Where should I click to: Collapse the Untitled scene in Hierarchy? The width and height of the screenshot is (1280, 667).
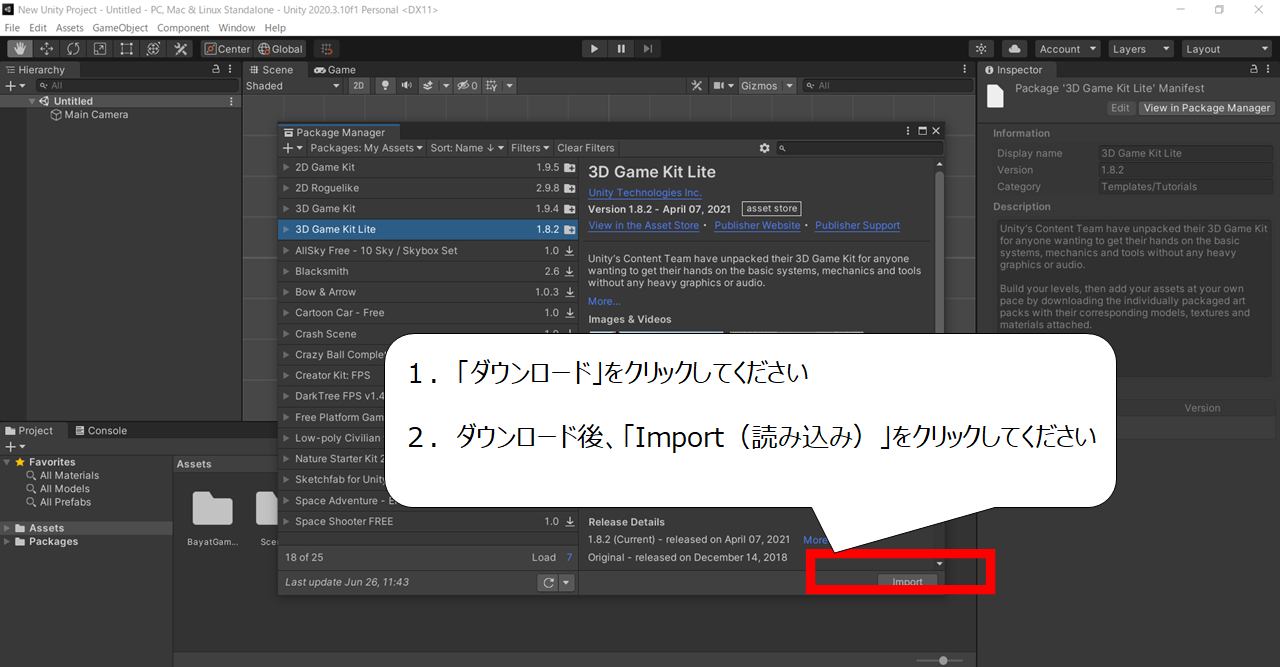click(x=32, y=101)
